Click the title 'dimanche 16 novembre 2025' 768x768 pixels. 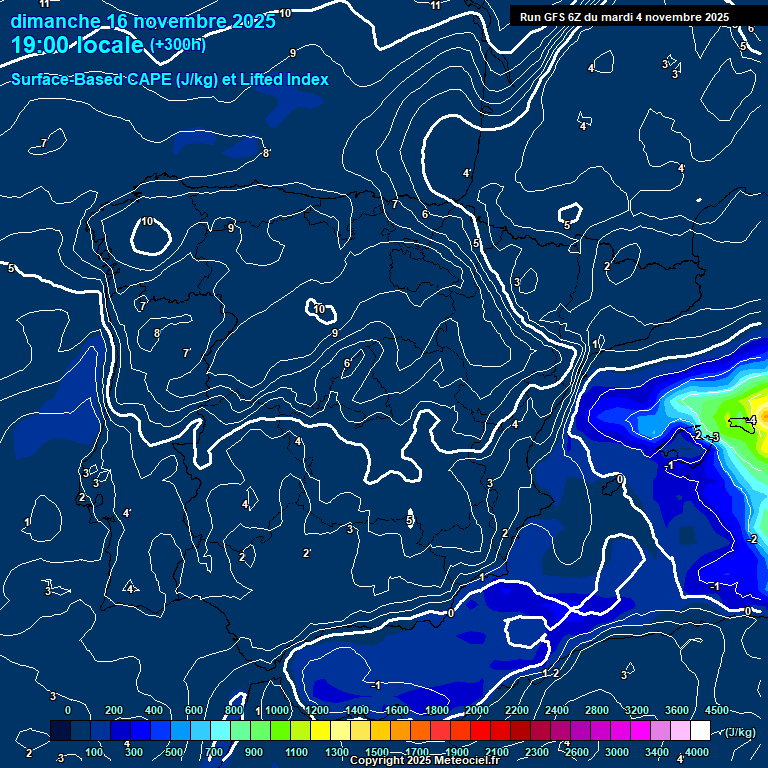143,22
